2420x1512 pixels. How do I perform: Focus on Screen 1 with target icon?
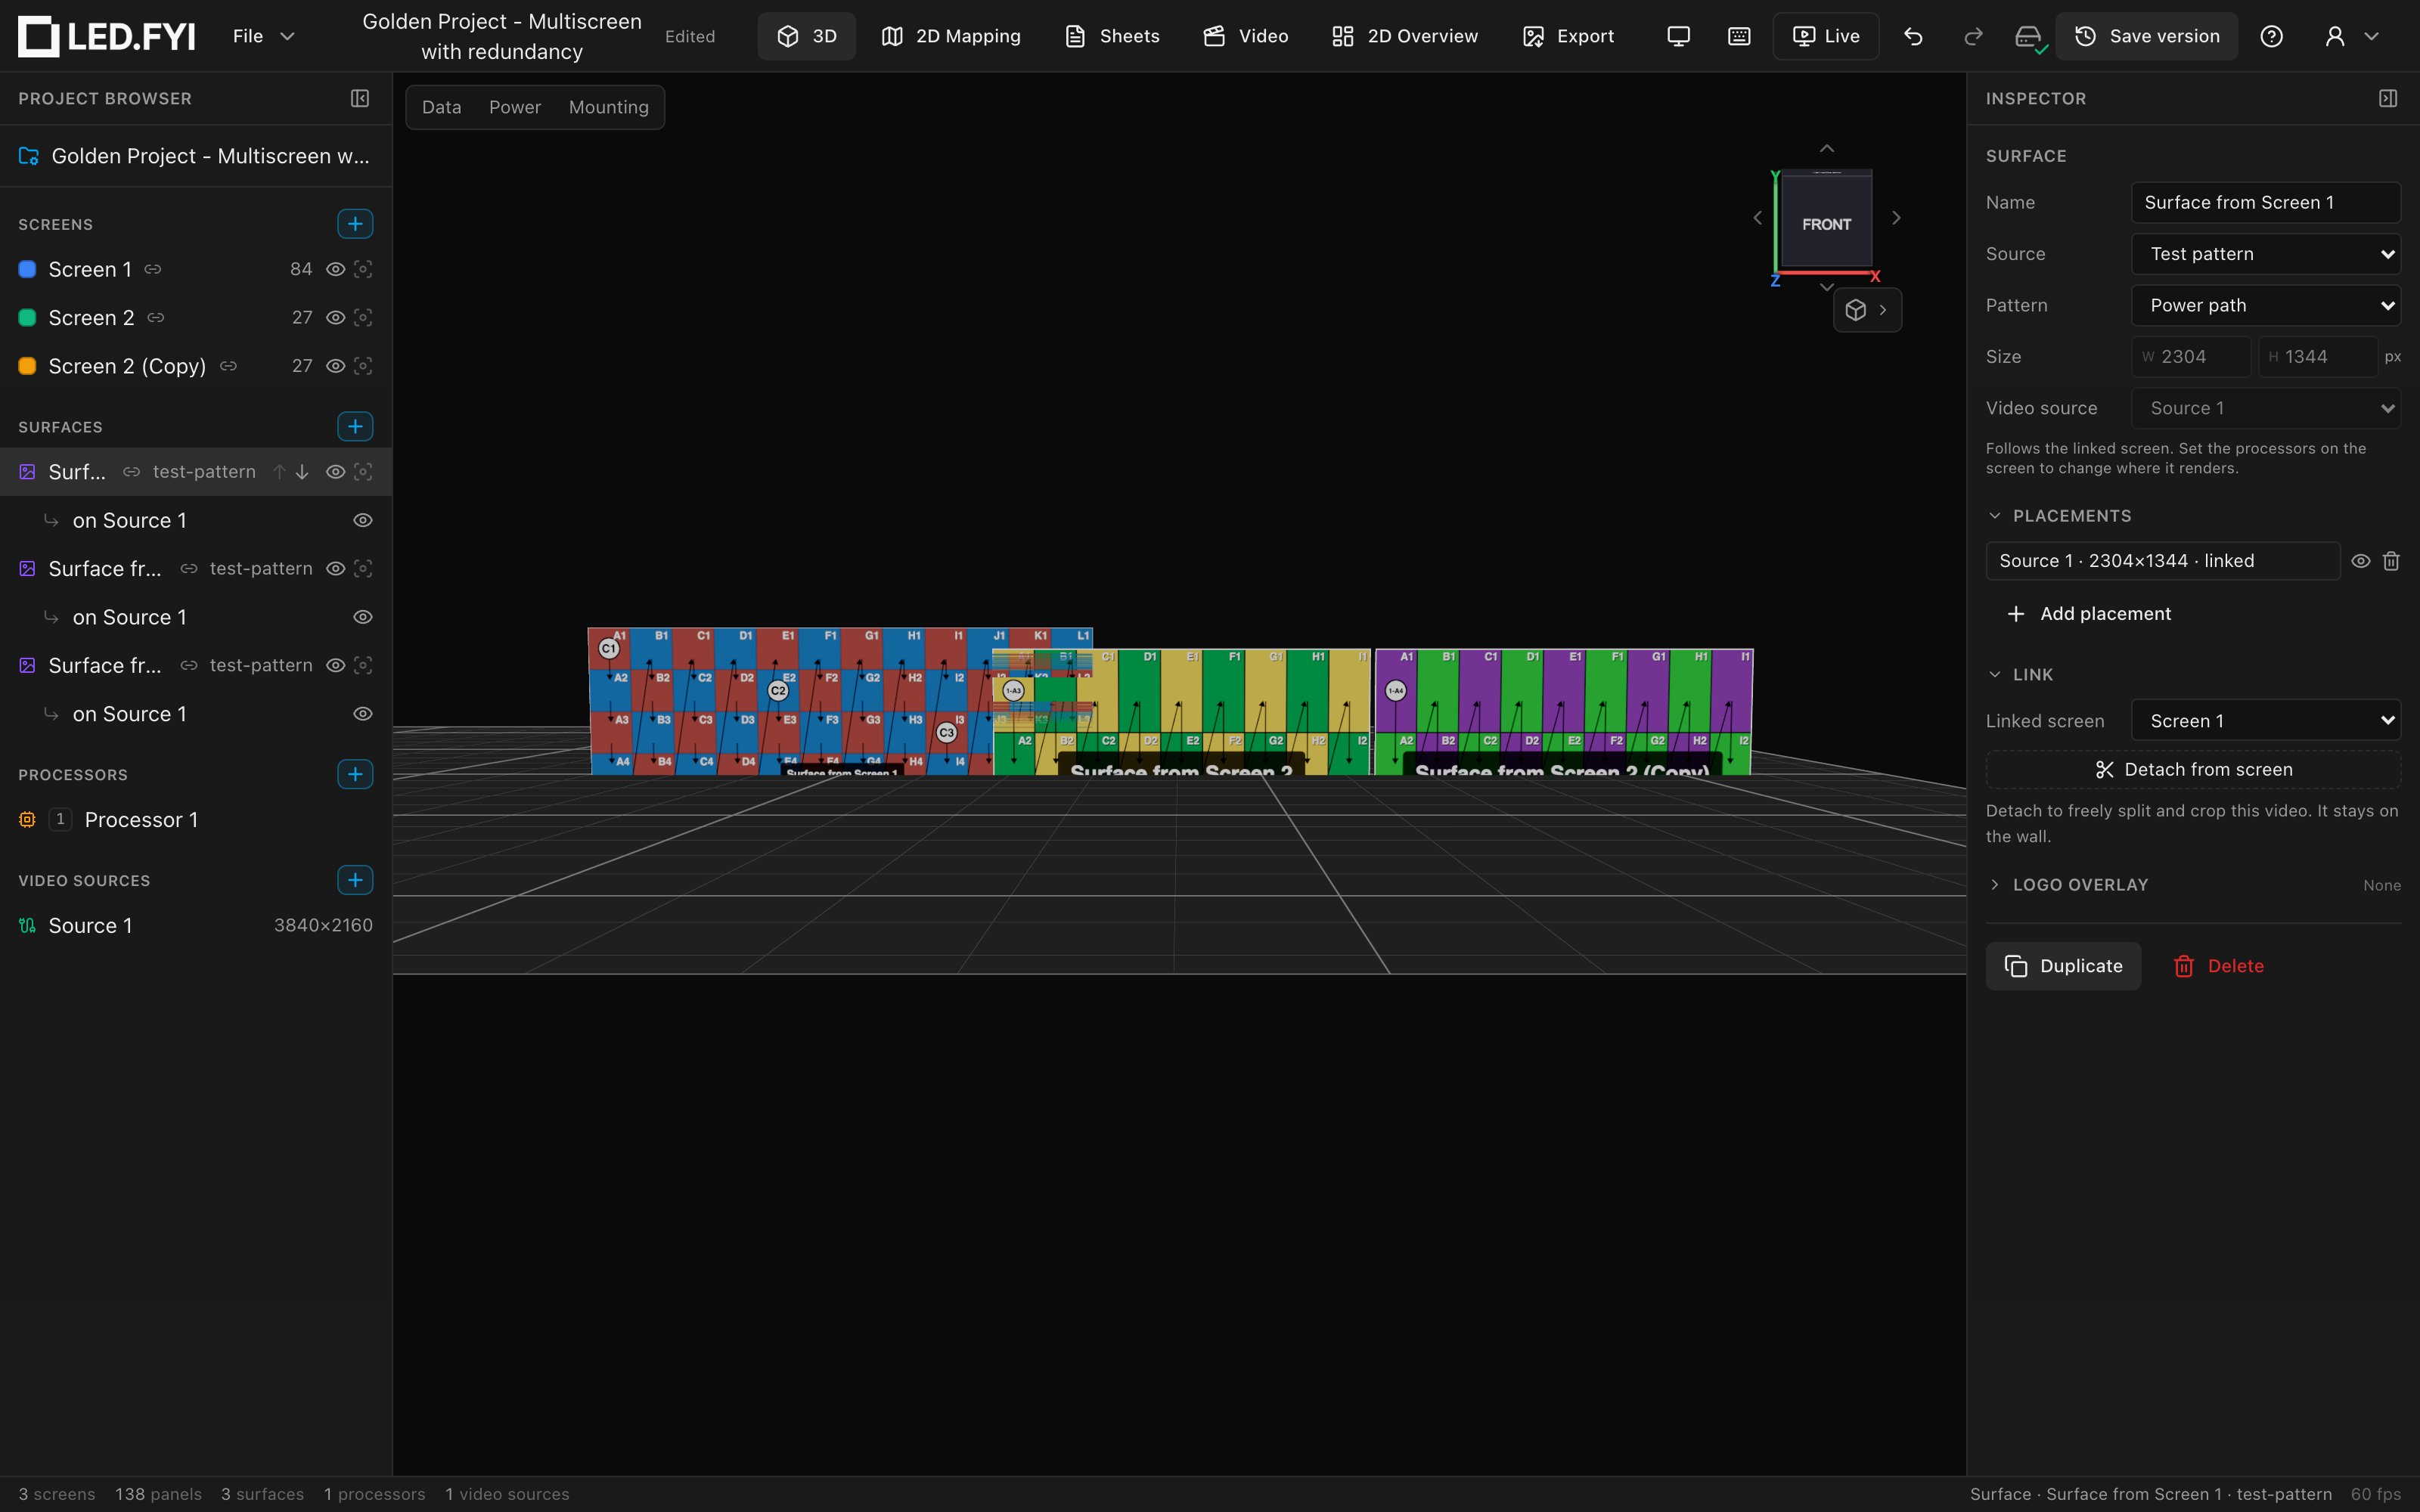click(363, 269)
